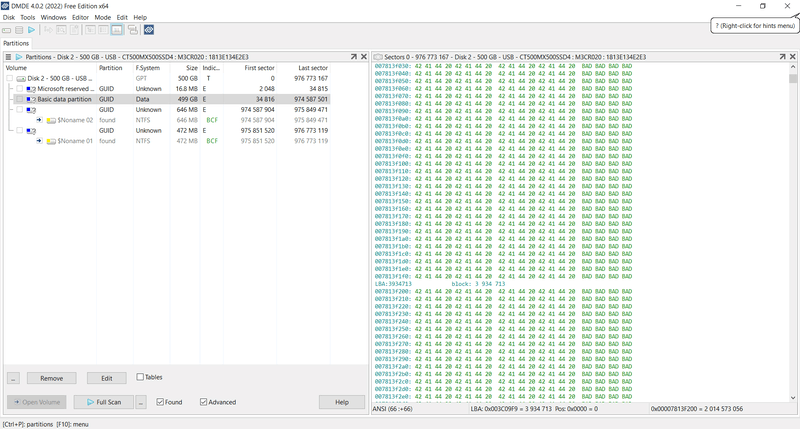Click the Open Volume button

coord(37,402)
